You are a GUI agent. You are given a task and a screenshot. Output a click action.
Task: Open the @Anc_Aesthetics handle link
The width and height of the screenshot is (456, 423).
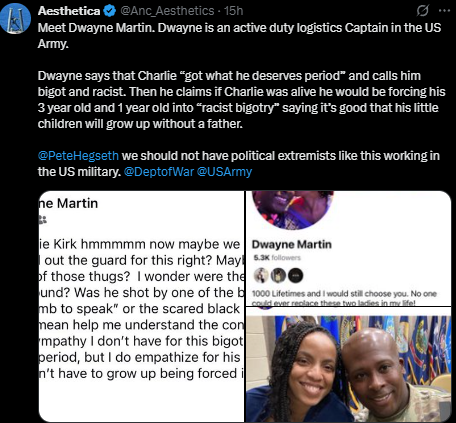(x=167, y=11)
